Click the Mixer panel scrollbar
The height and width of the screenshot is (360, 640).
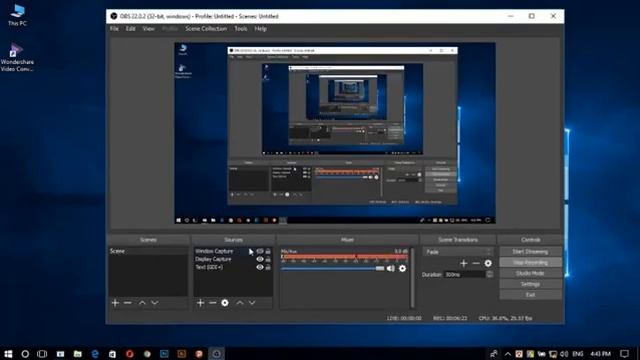(413, 278)
